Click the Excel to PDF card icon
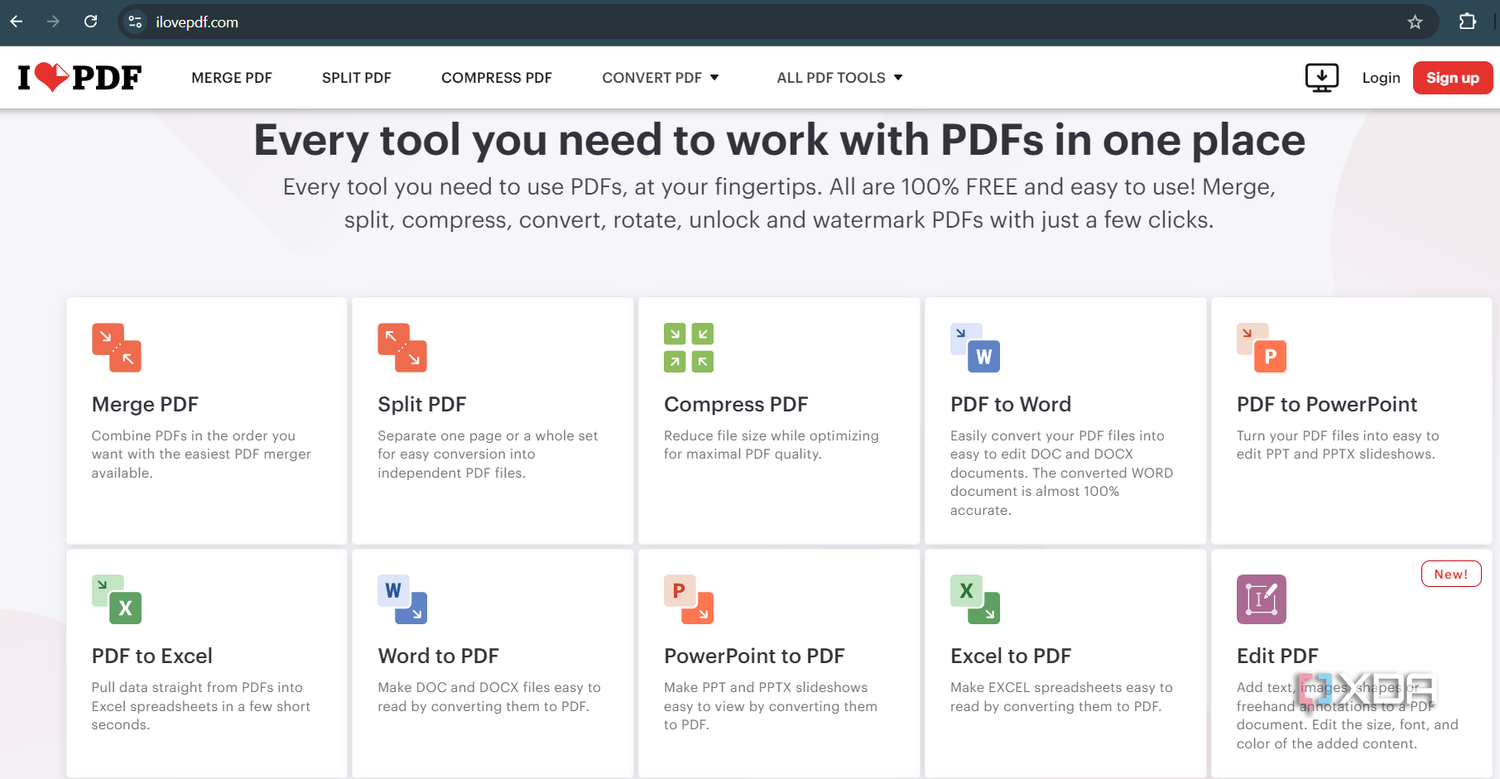The height and width of the screenshot is (779, 1500). tap(975, 599)
